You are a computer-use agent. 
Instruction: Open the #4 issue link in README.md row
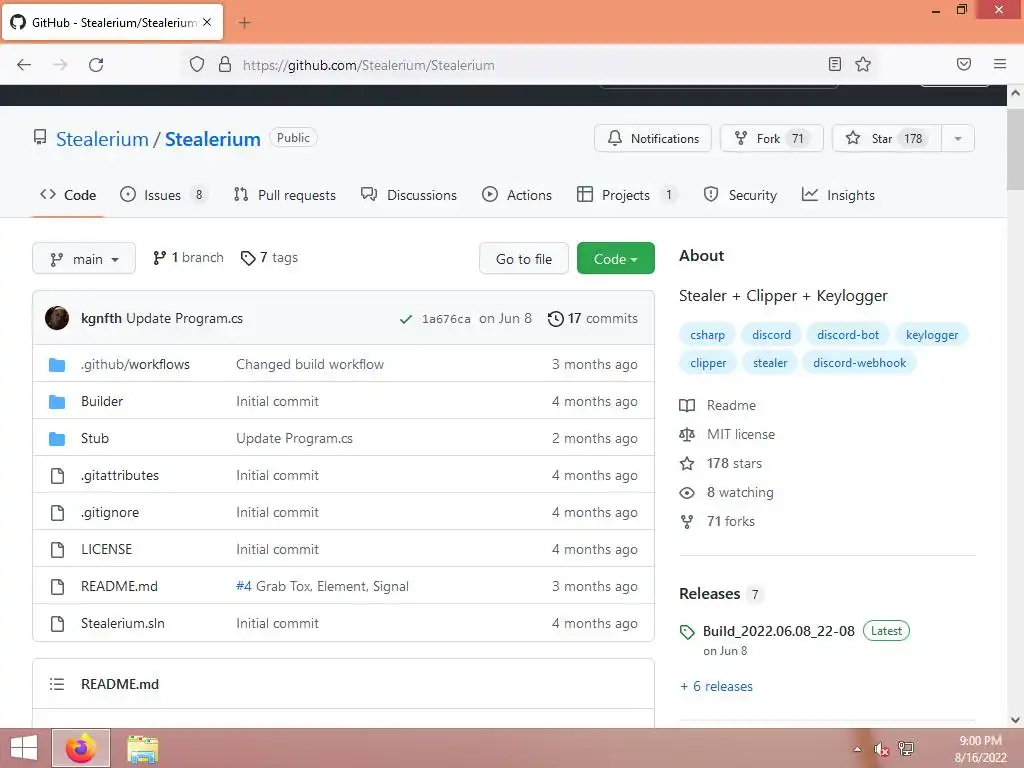(244, 586)
